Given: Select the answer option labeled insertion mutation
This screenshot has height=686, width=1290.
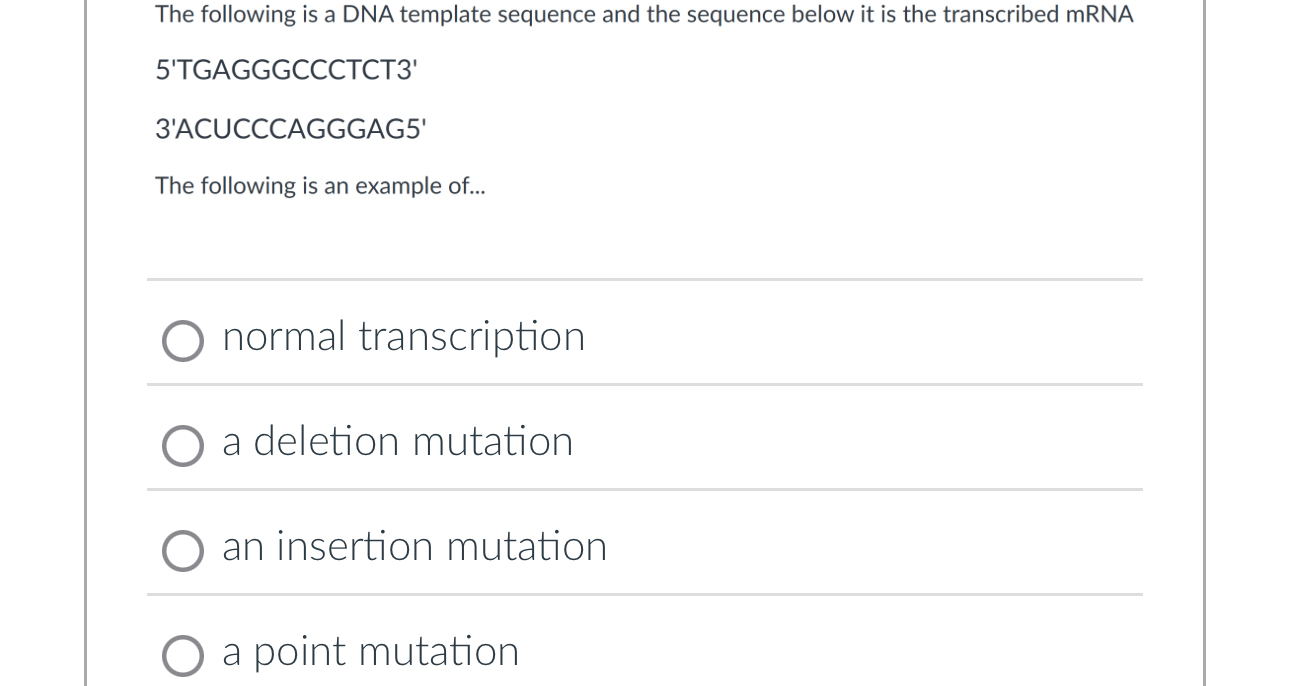Looking at the screenshot, I should pos(414,546).
